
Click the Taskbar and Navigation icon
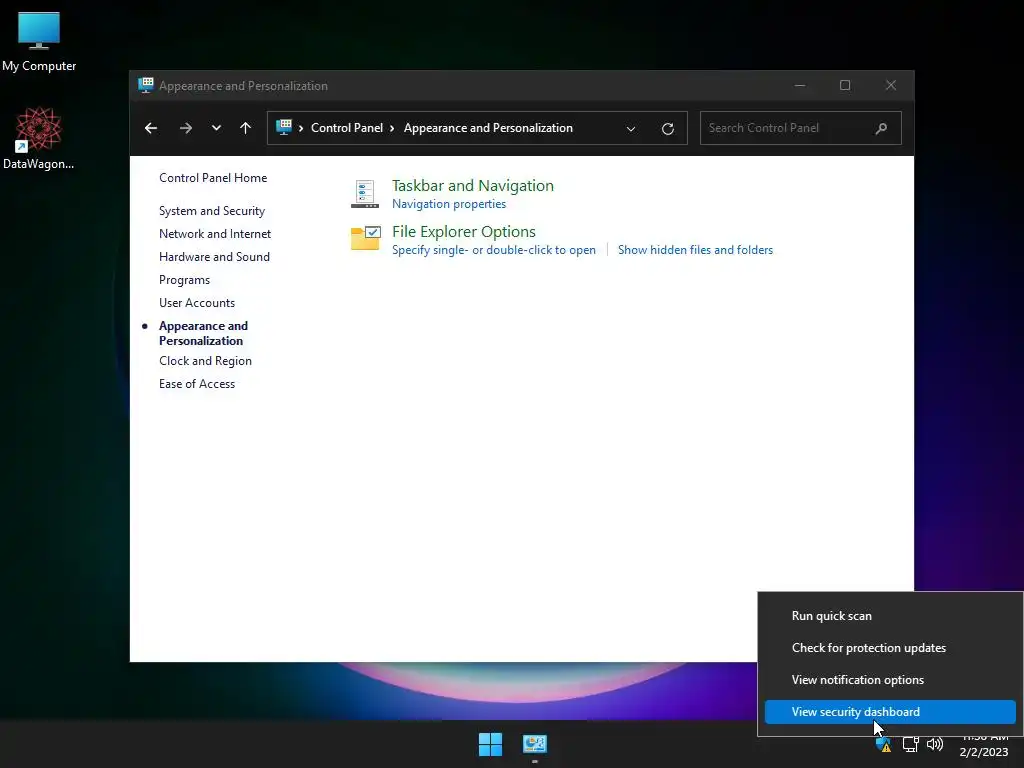pyautogui.click(x=364, y=194)
